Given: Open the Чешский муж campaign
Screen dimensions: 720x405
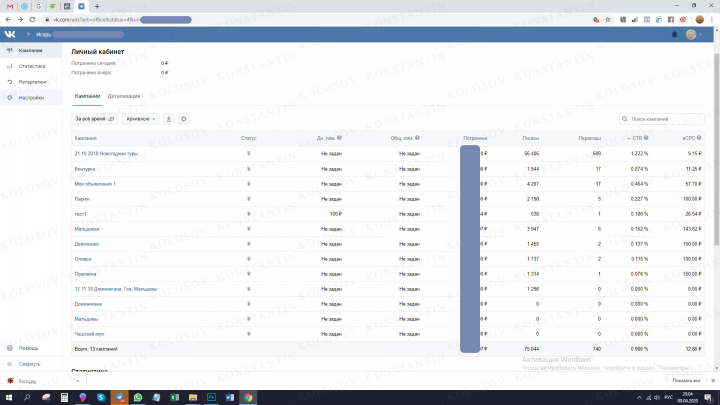Looking at the screenshot, I should [90, 334].
